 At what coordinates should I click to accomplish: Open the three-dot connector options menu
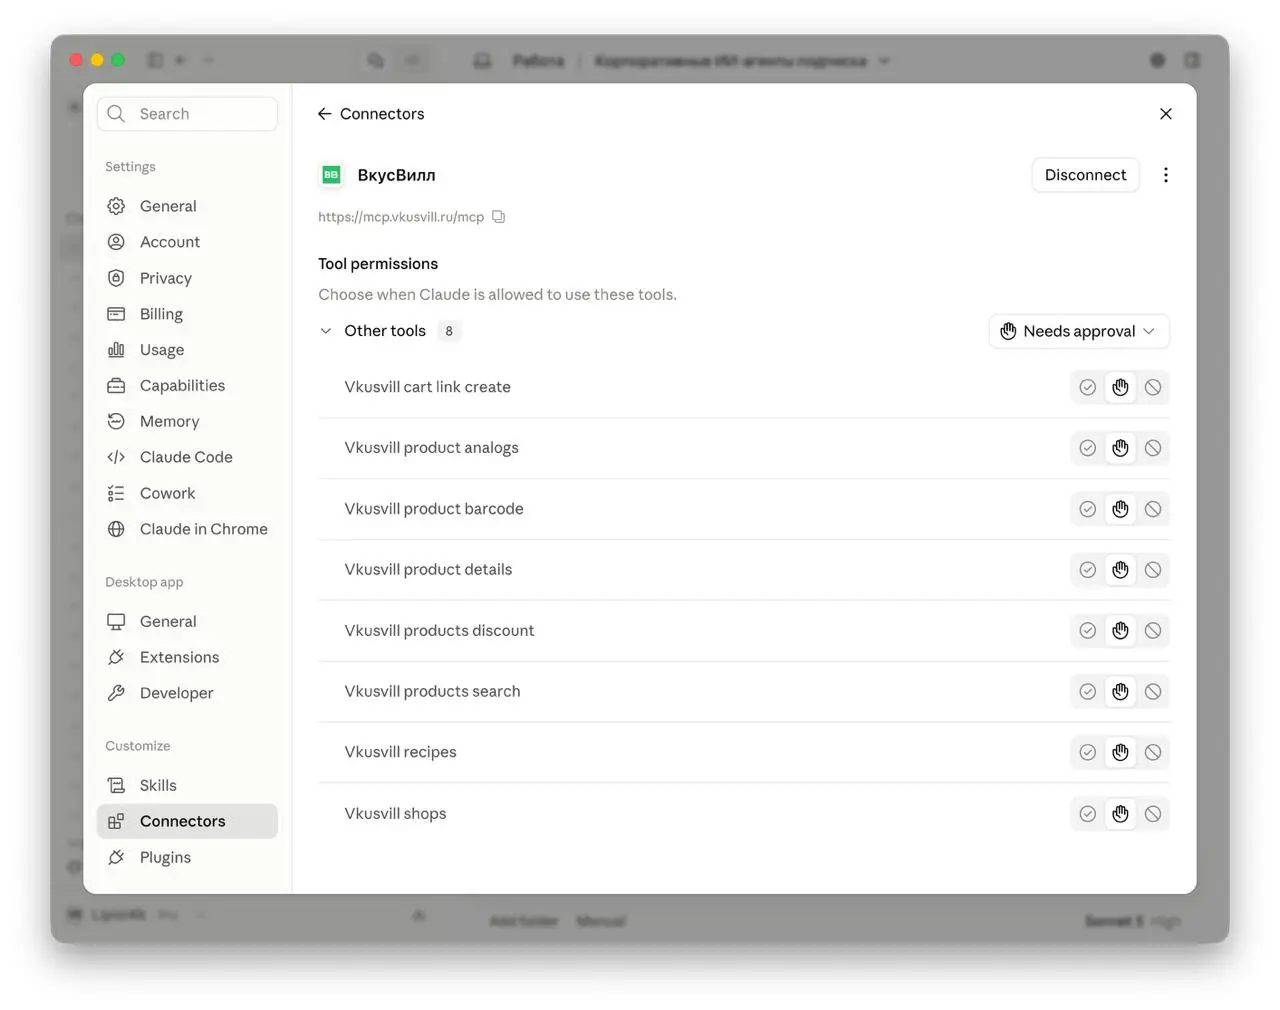pos(1165,175)
